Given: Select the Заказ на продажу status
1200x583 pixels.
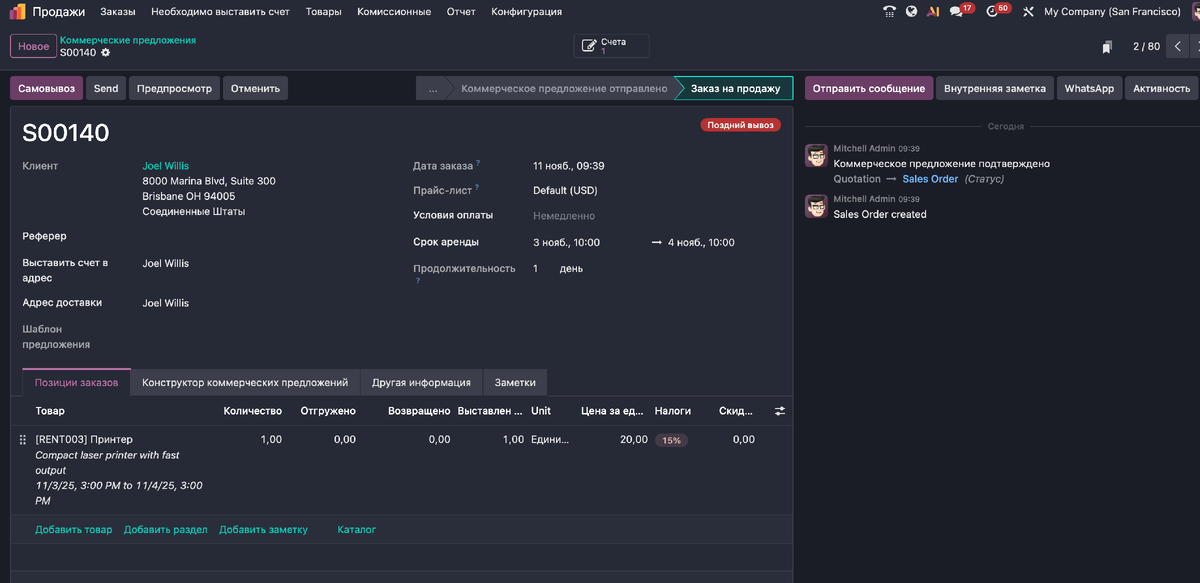Looking at the screenshot, I should (735, 88).
